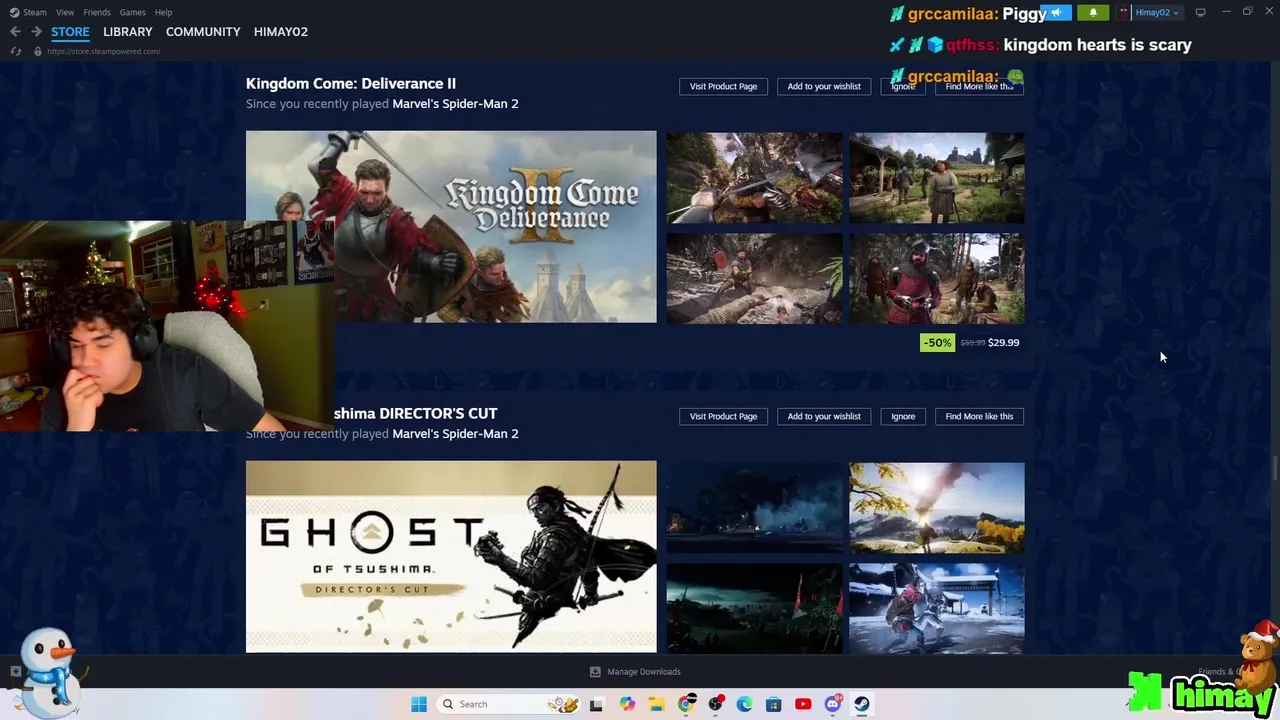
Task: Open Ghost of Tsushima dark field screenshot
Action: pyautogui.click(x=755, y=609)
